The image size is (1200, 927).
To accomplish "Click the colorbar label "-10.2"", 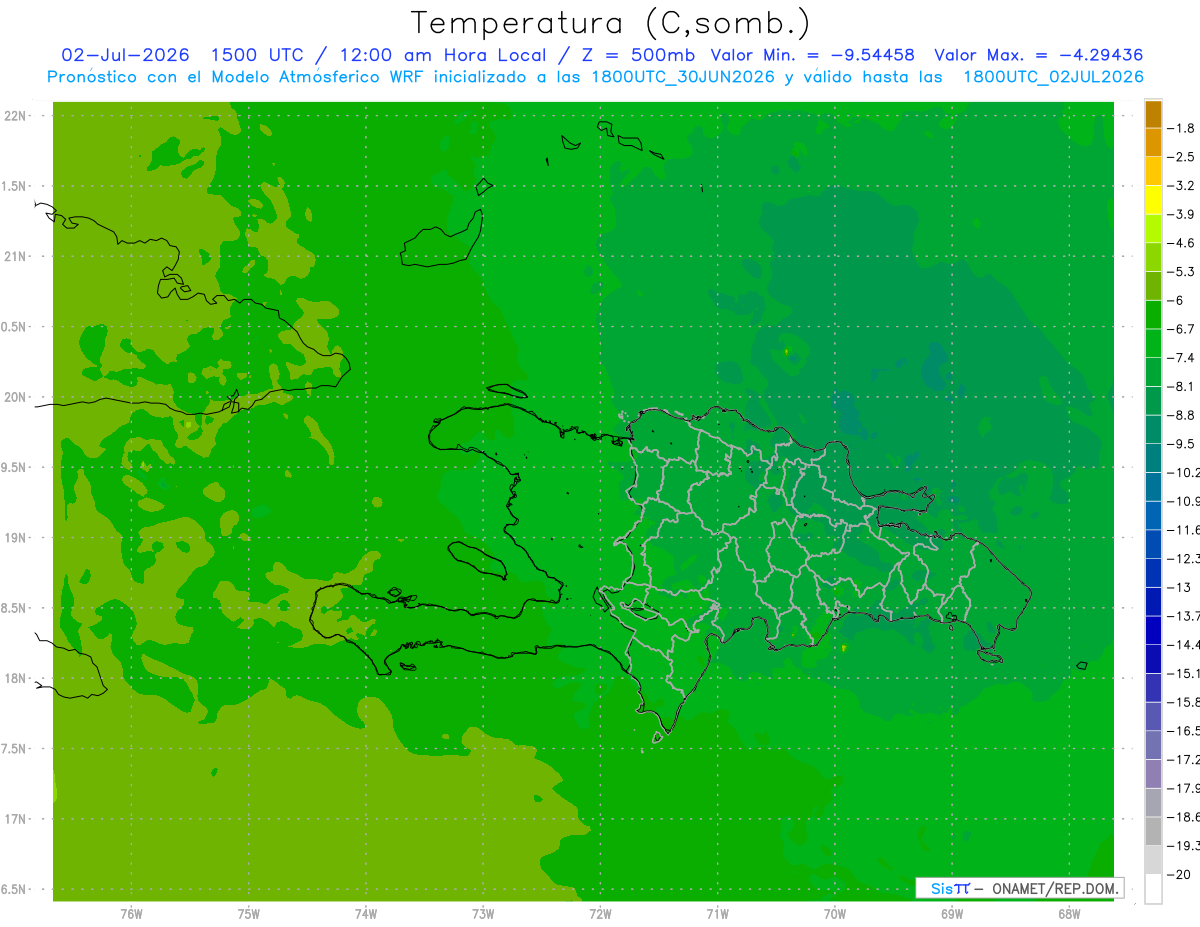I will pyautogui.click(x=1185, y=473).
